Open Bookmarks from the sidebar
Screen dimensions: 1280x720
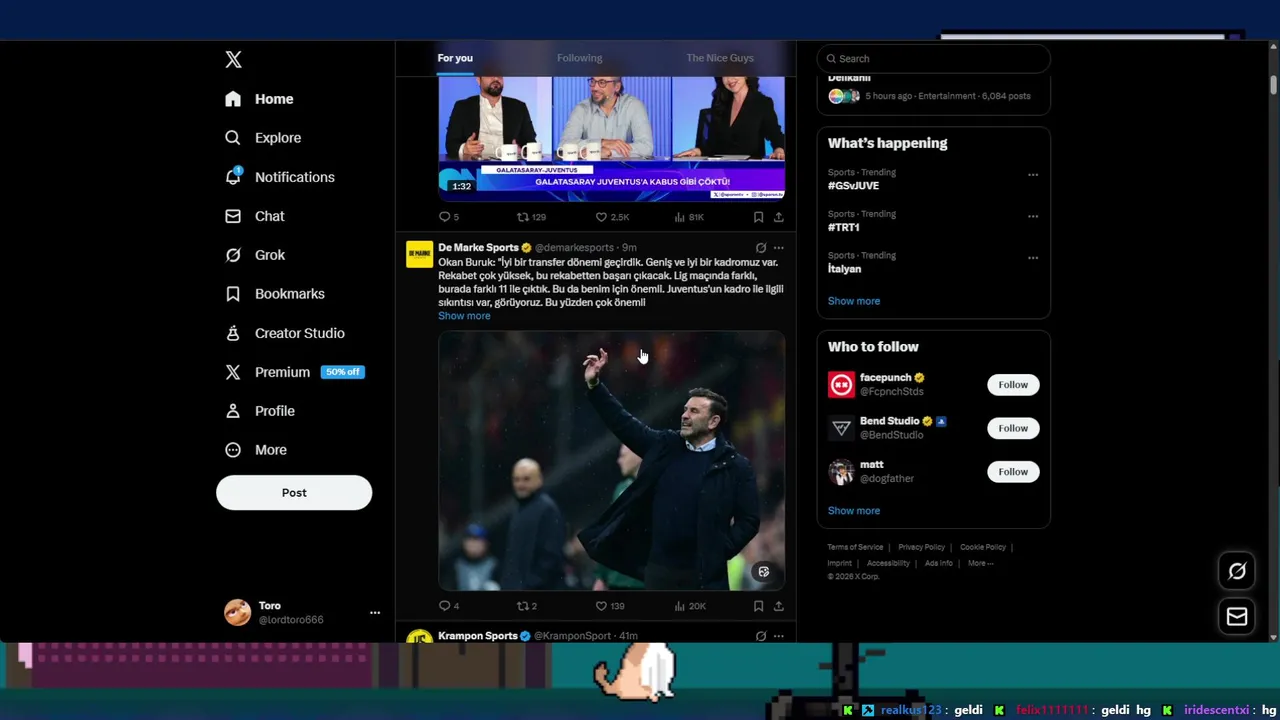pos(275,294)
